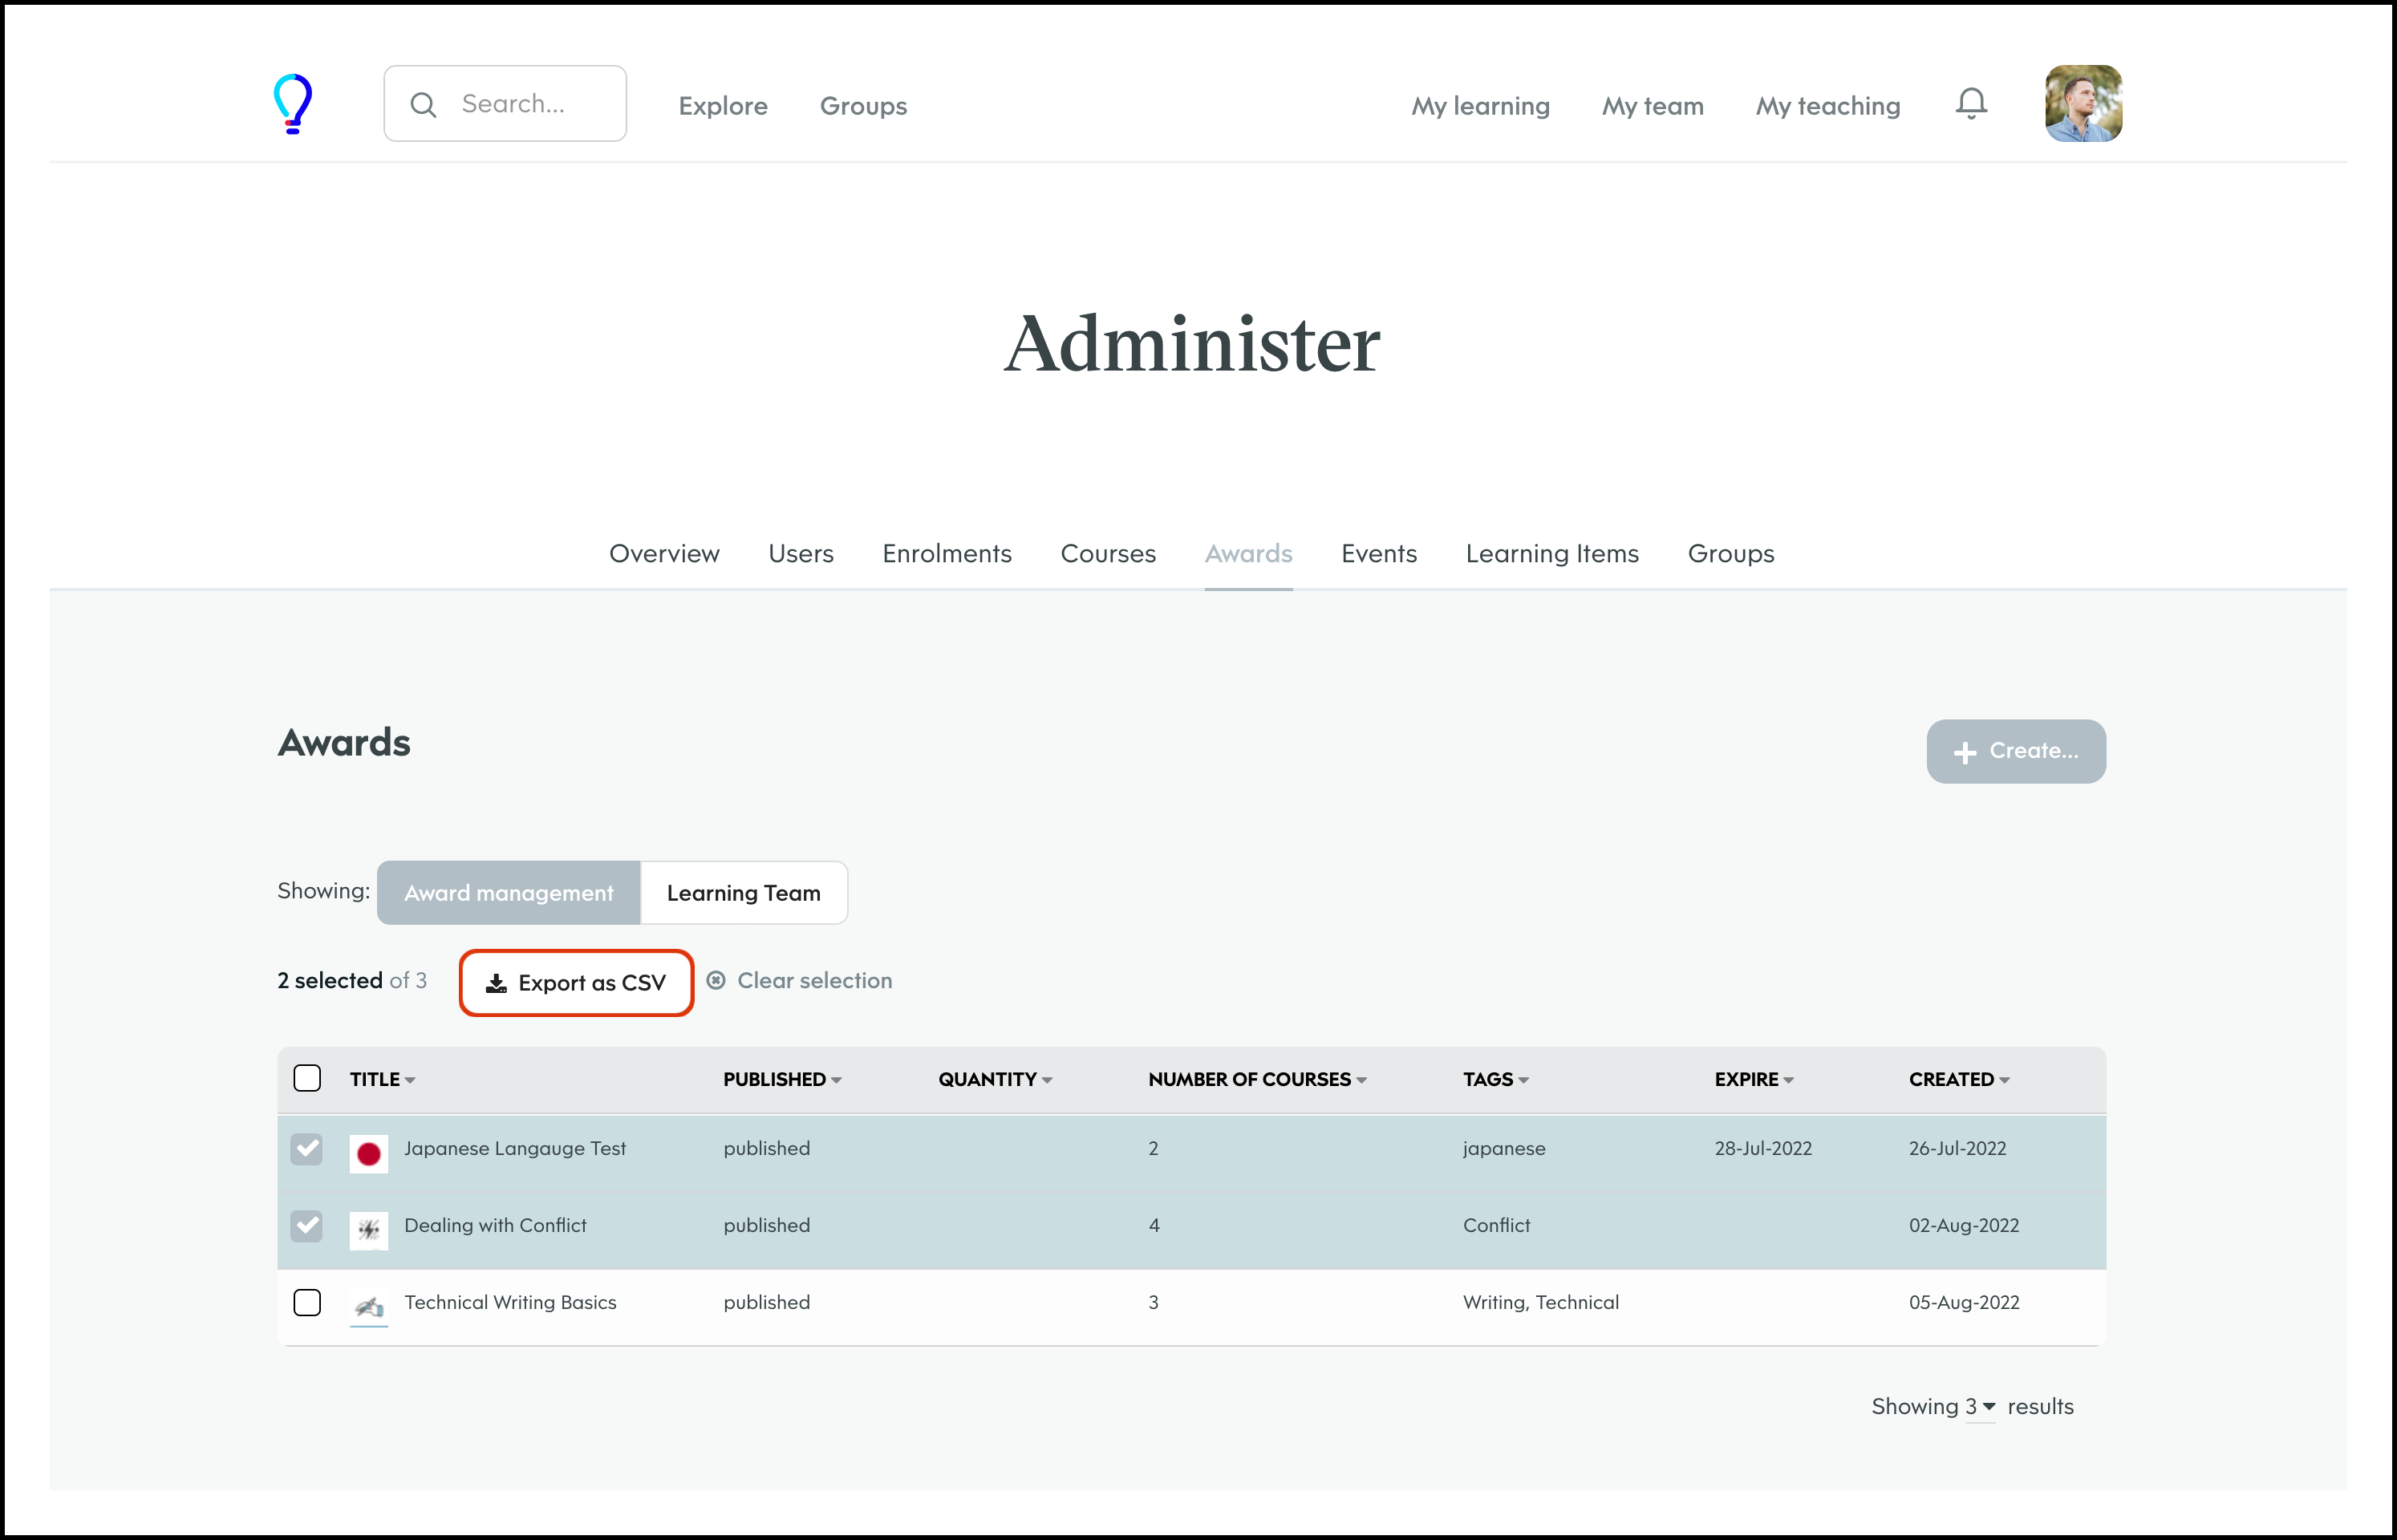This screenshot has width=2397, height=1540.
Task: Click the Technical Writing Basics thumbnail icon
Action: tap(368, 1306)
